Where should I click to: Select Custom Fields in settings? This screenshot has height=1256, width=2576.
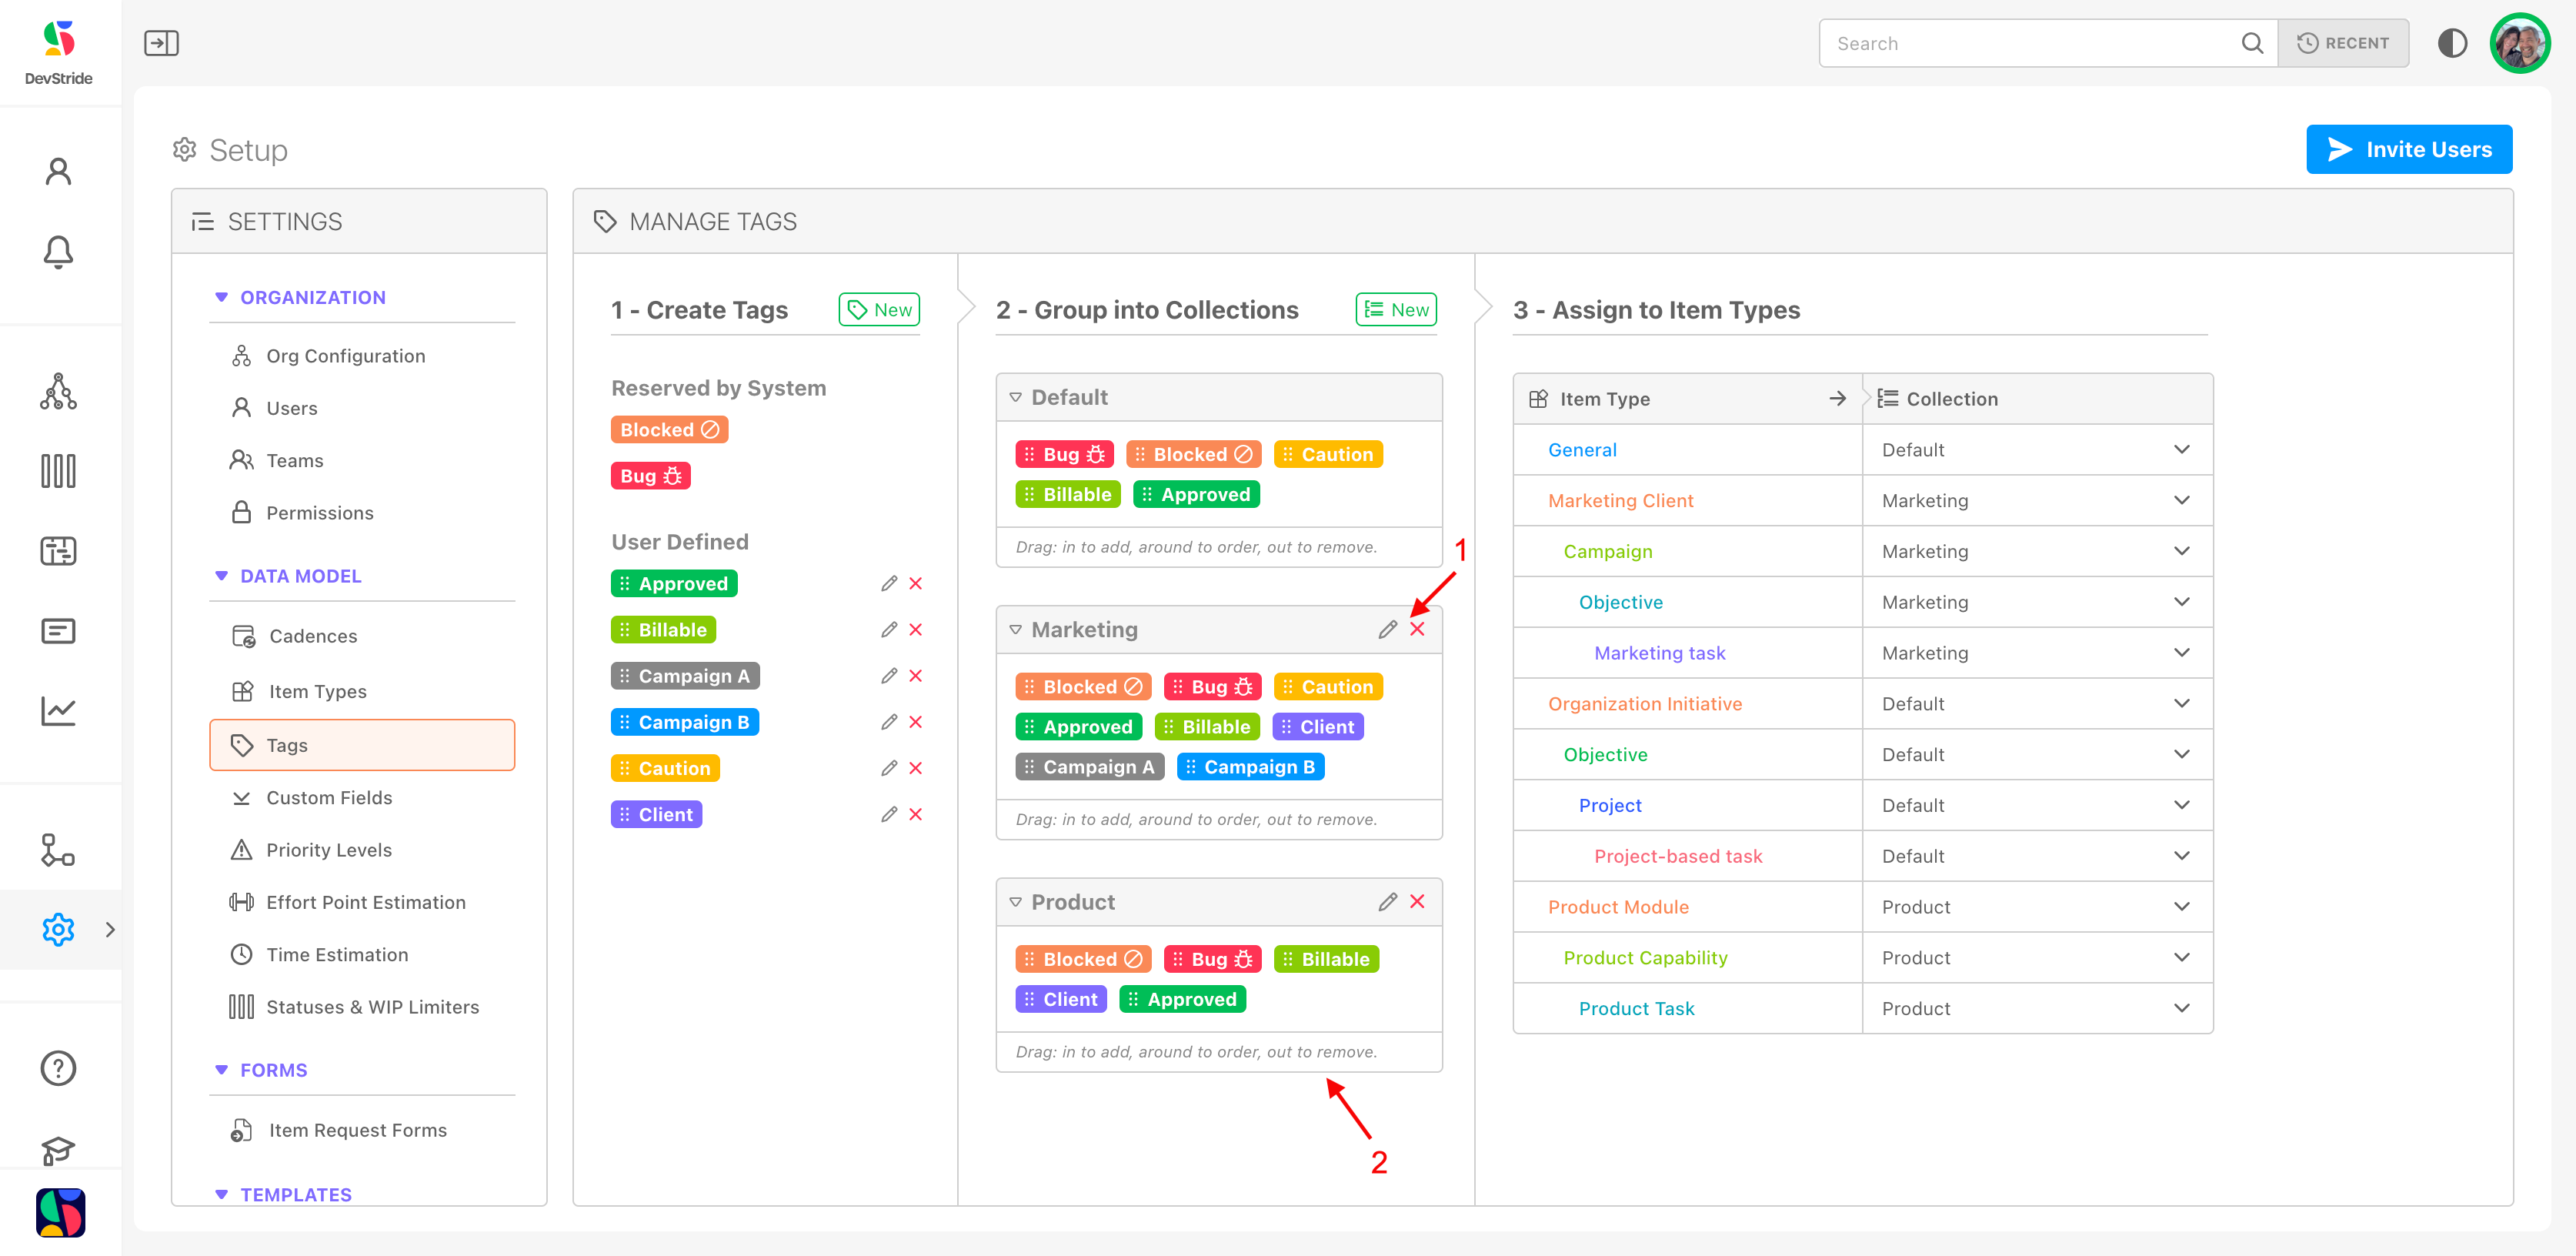[329, 797]
